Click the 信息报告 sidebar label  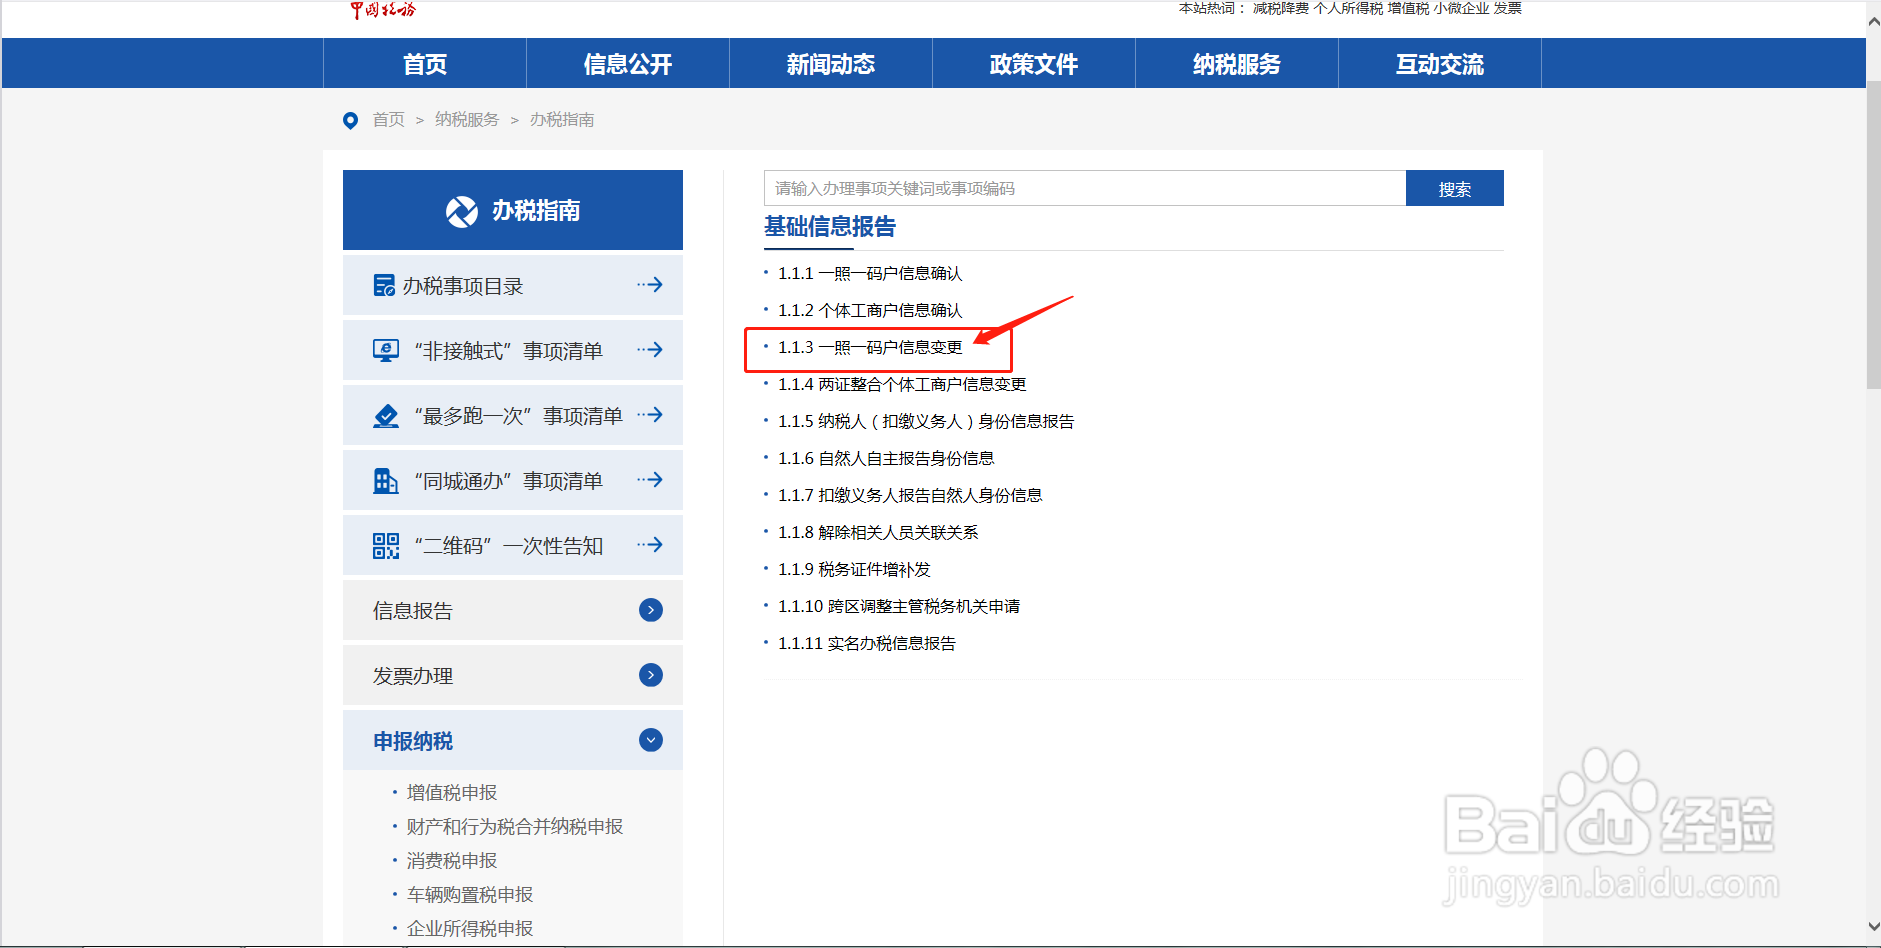(413, 611)
